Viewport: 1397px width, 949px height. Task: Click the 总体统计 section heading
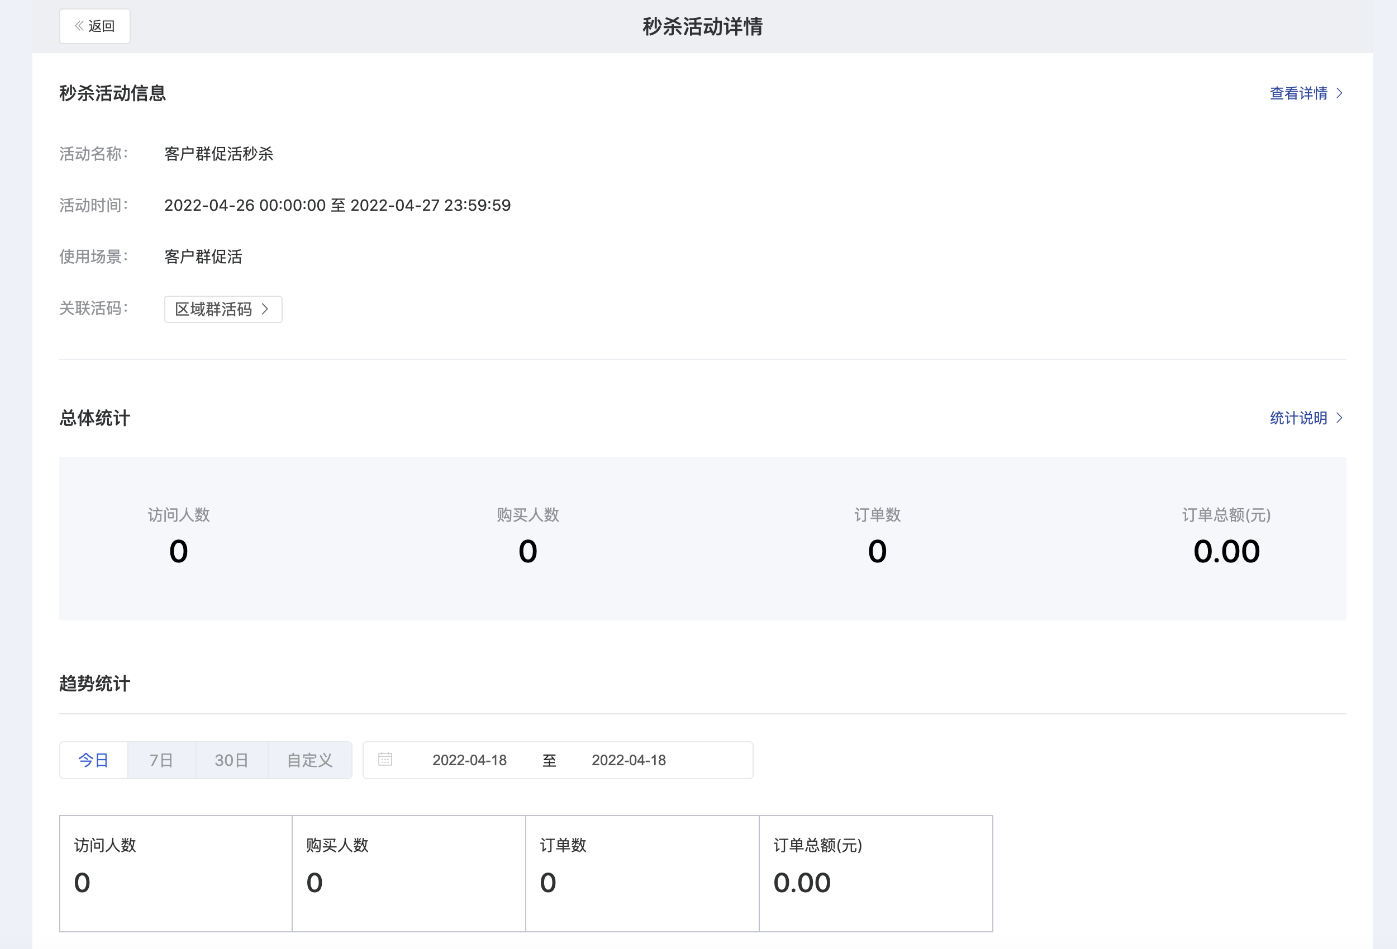(95, 418)
